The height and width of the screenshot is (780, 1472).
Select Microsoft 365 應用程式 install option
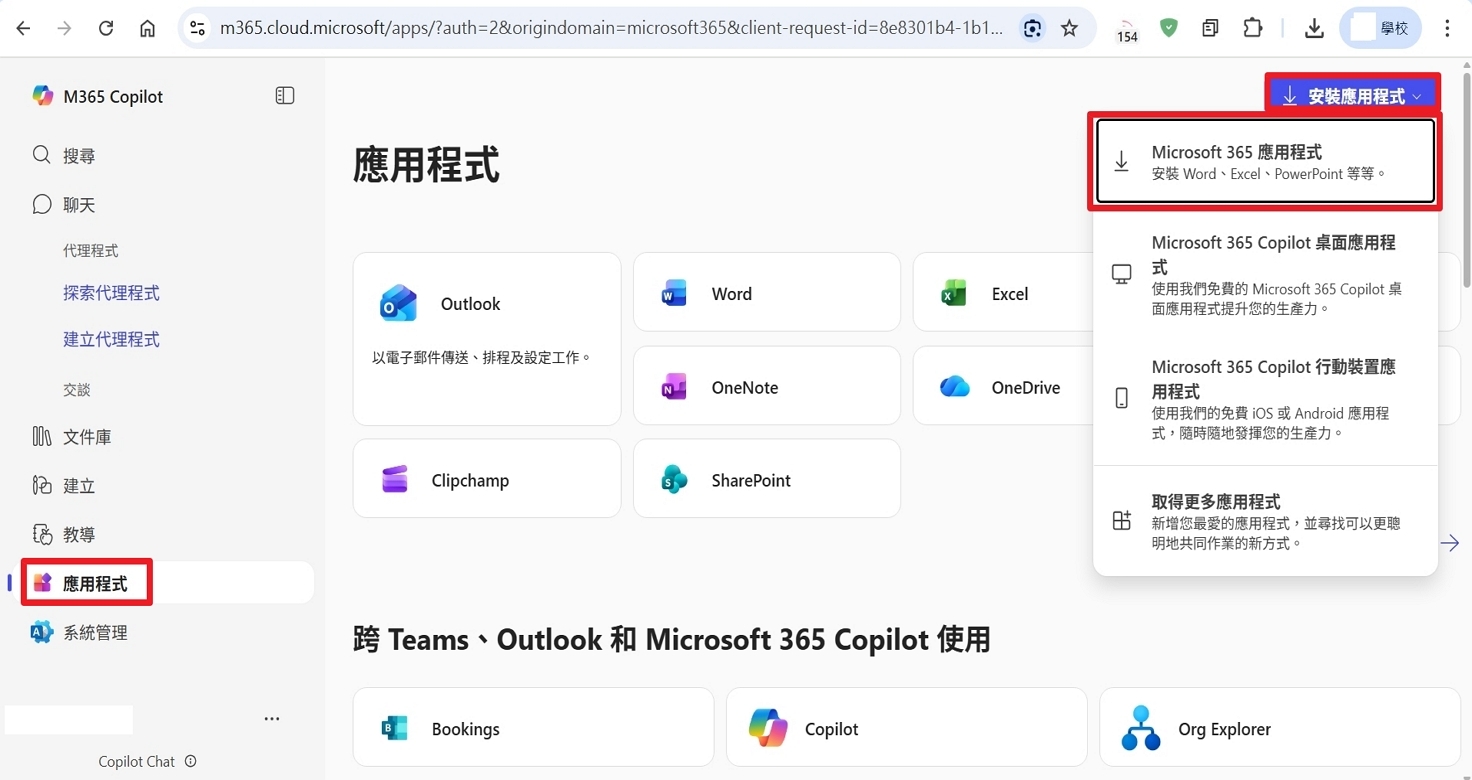coord(1265,162)
